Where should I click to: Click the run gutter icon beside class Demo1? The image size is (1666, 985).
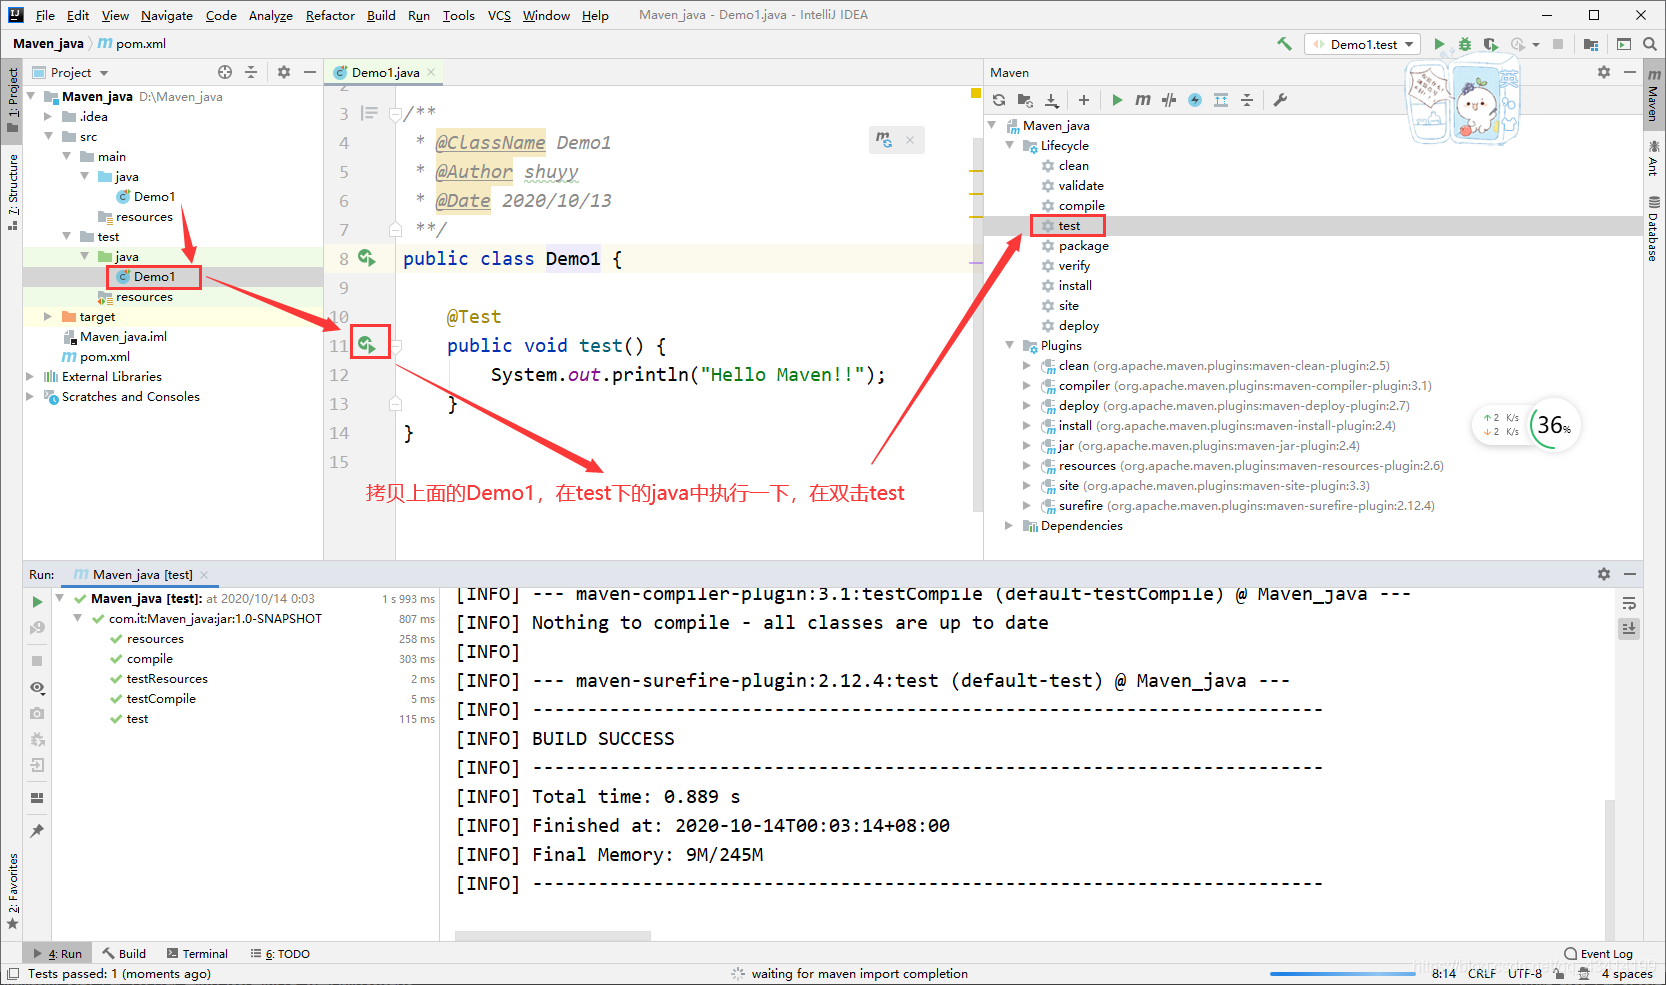coord(368,258)
